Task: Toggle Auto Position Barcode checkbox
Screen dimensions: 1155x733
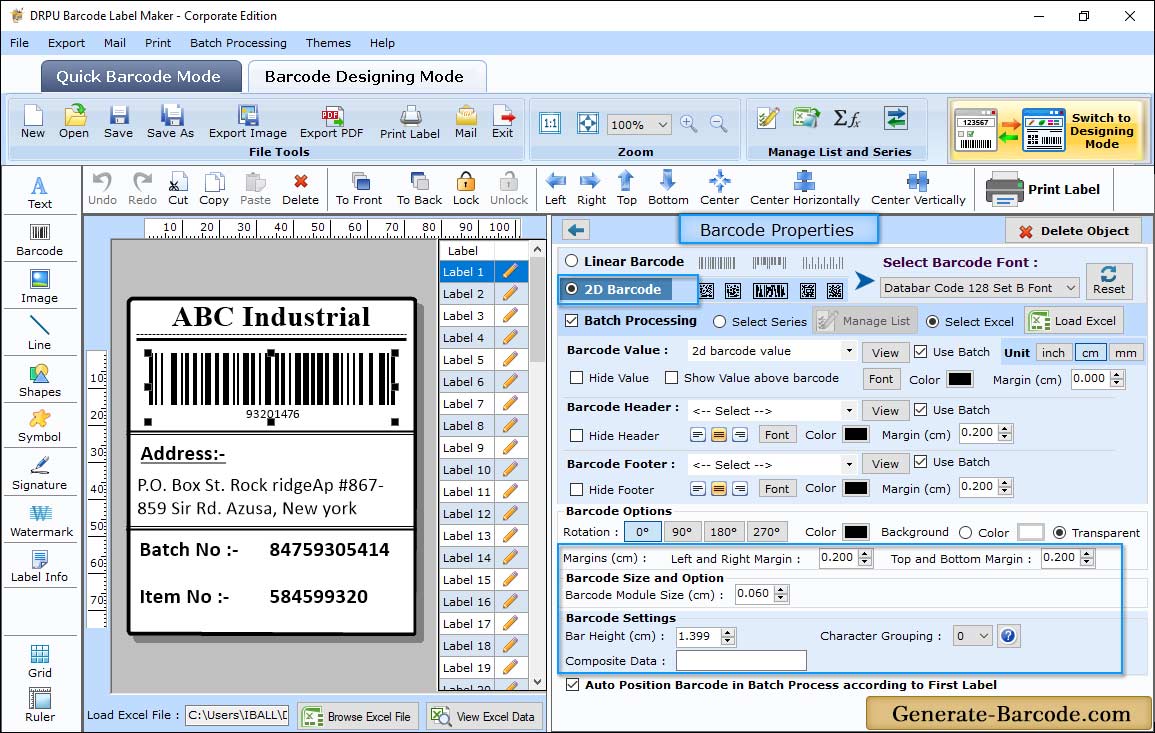Action: [572, 685]
